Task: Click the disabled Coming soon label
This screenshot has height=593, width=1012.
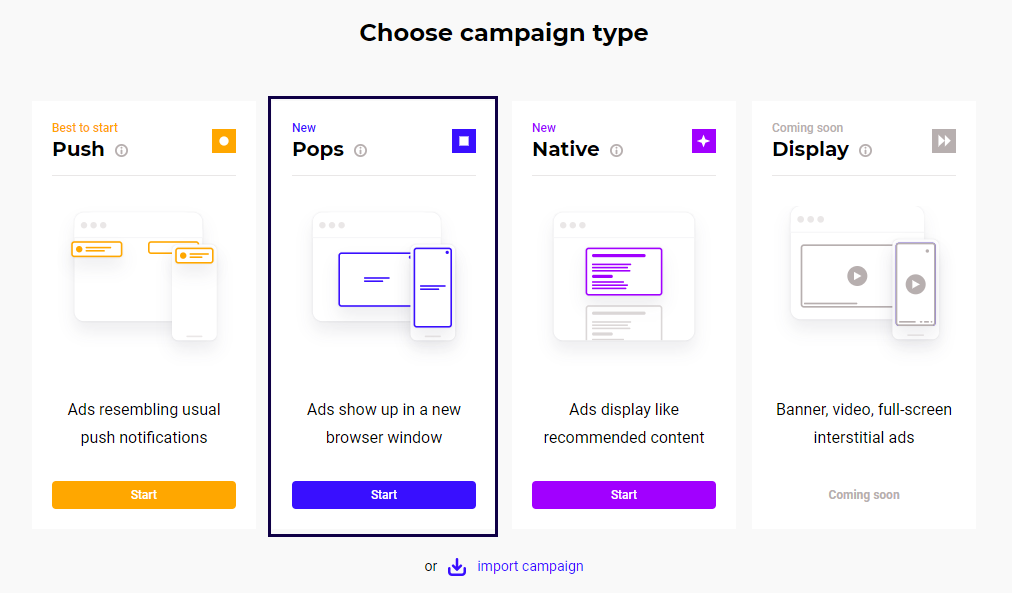Action: [x=864, y=495]
